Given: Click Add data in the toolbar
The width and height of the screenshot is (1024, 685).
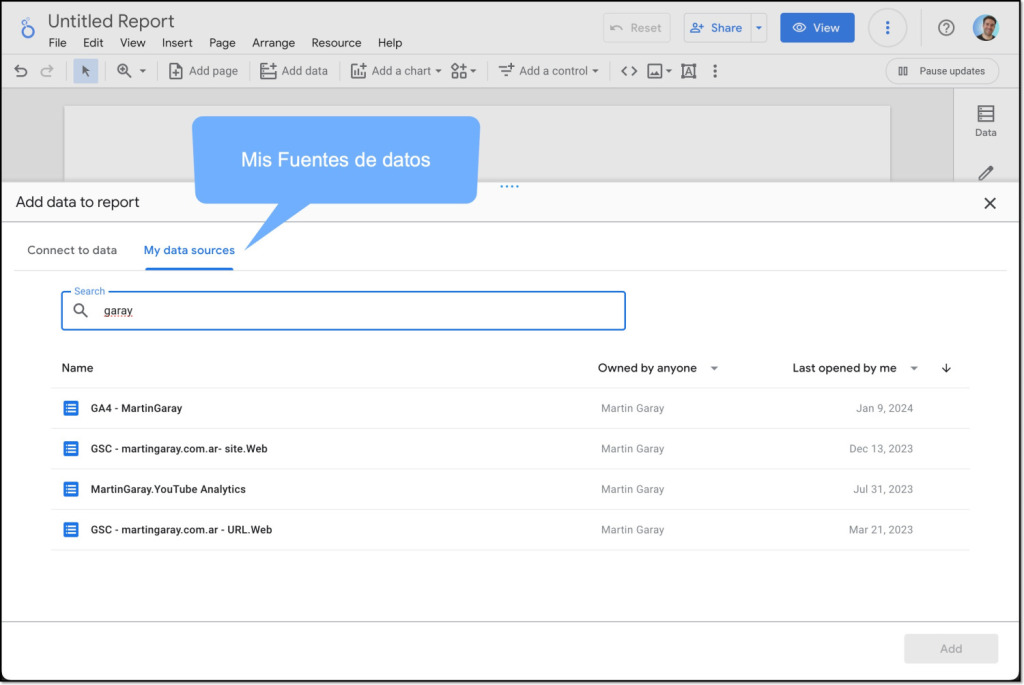Looking at the screenshot, I should pos(294,71).
